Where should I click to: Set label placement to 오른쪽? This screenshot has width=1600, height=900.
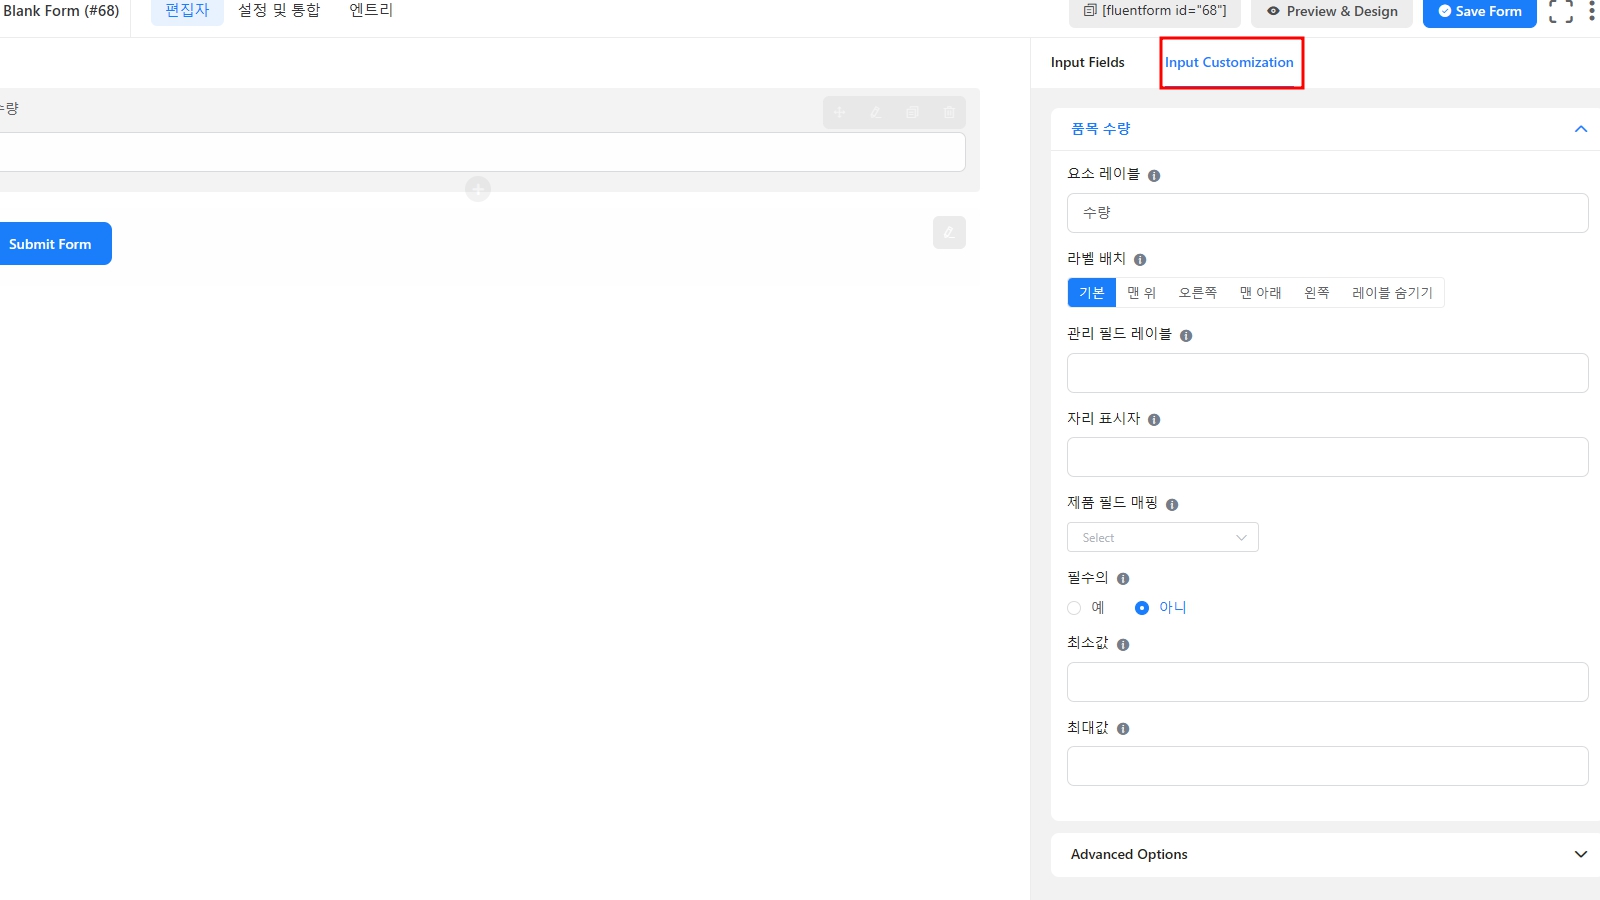[x=1197, y=292]
